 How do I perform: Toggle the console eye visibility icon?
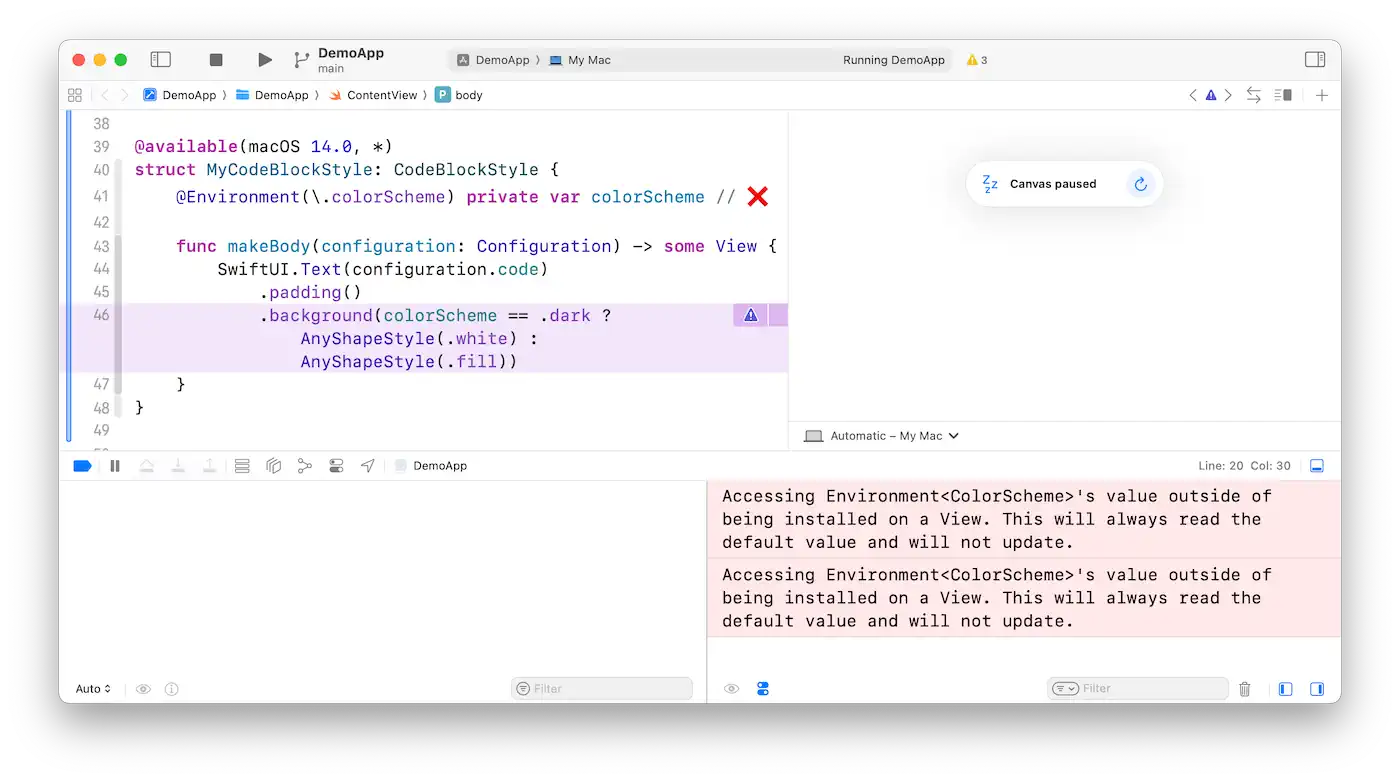[x=731, y=689]
